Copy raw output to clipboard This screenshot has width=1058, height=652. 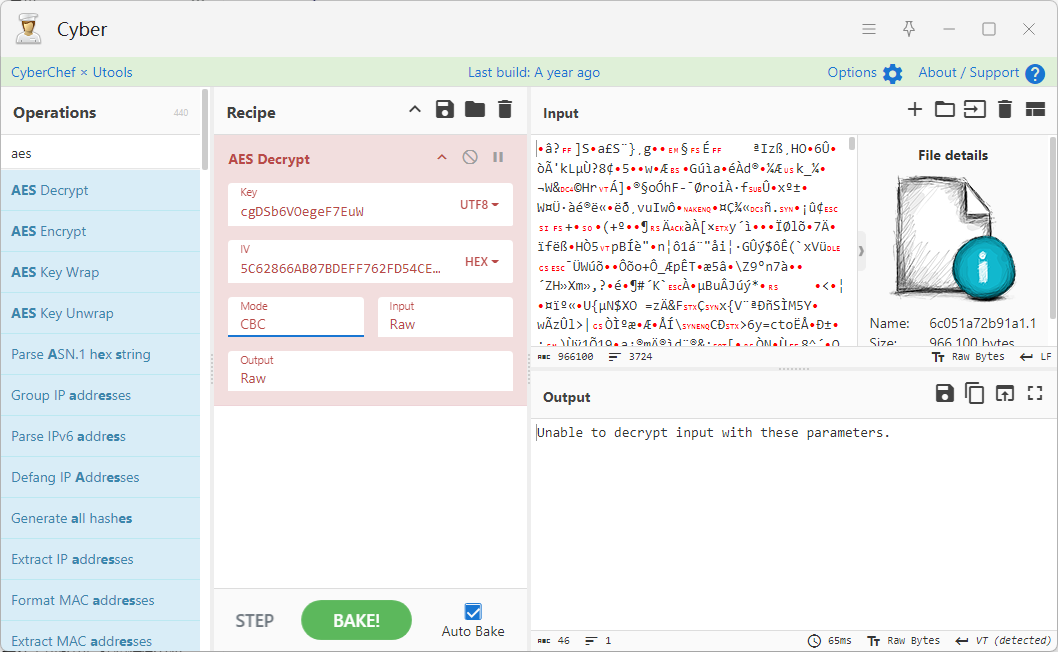[x=974, y=393]
